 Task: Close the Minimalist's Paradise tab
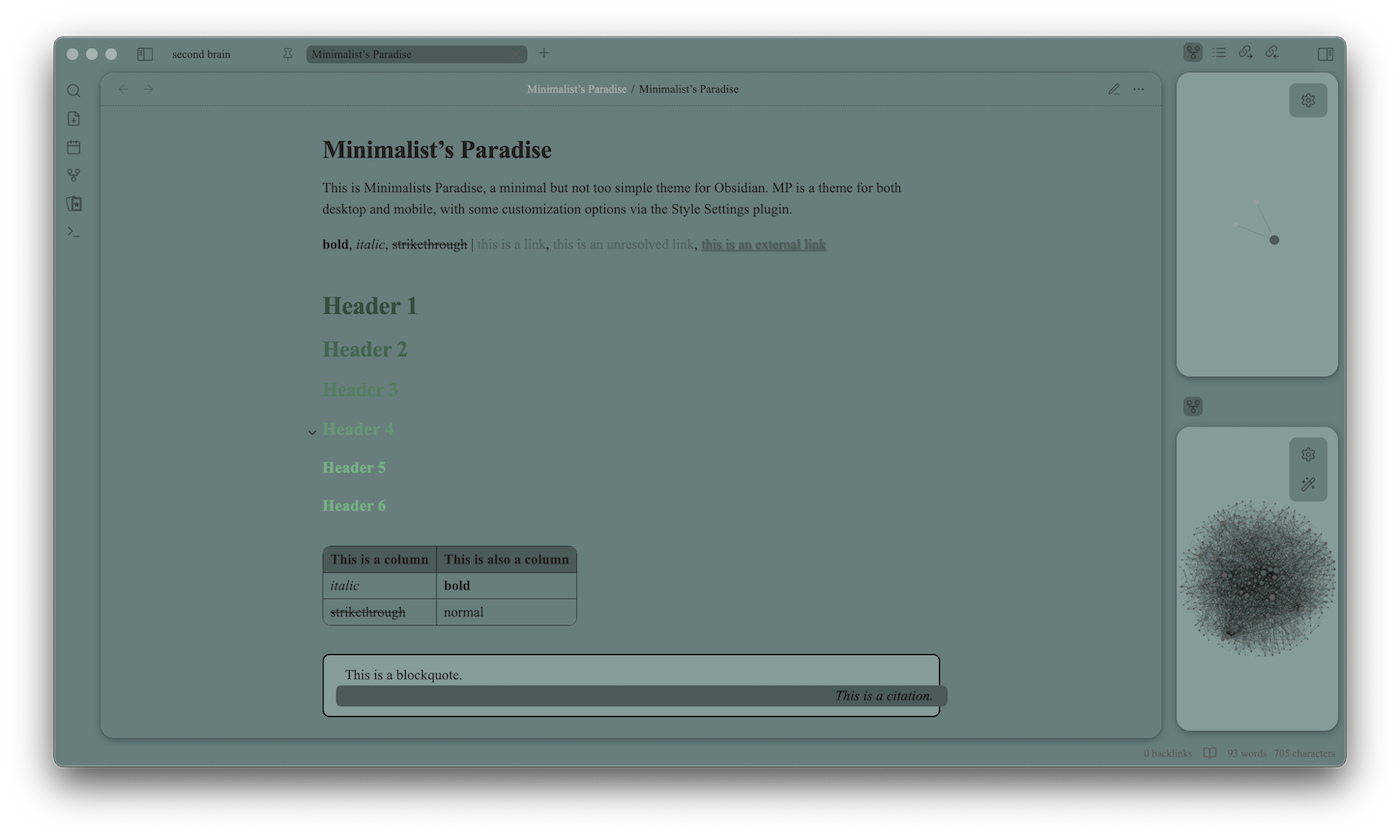point(515,54)
